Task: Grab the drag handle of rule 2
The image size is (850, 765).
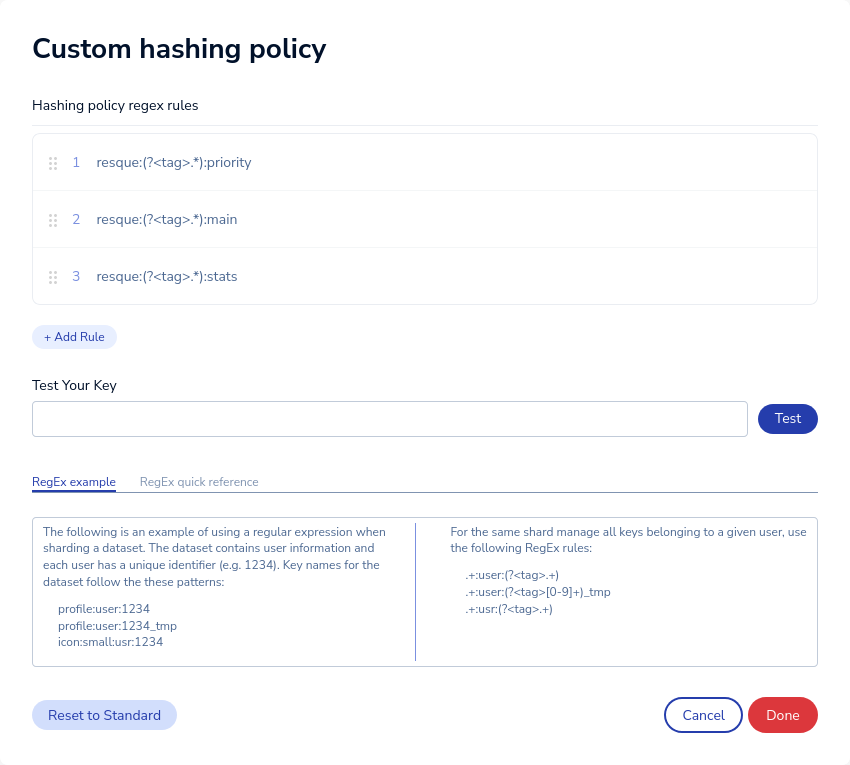Action: (x=53, y=220)
